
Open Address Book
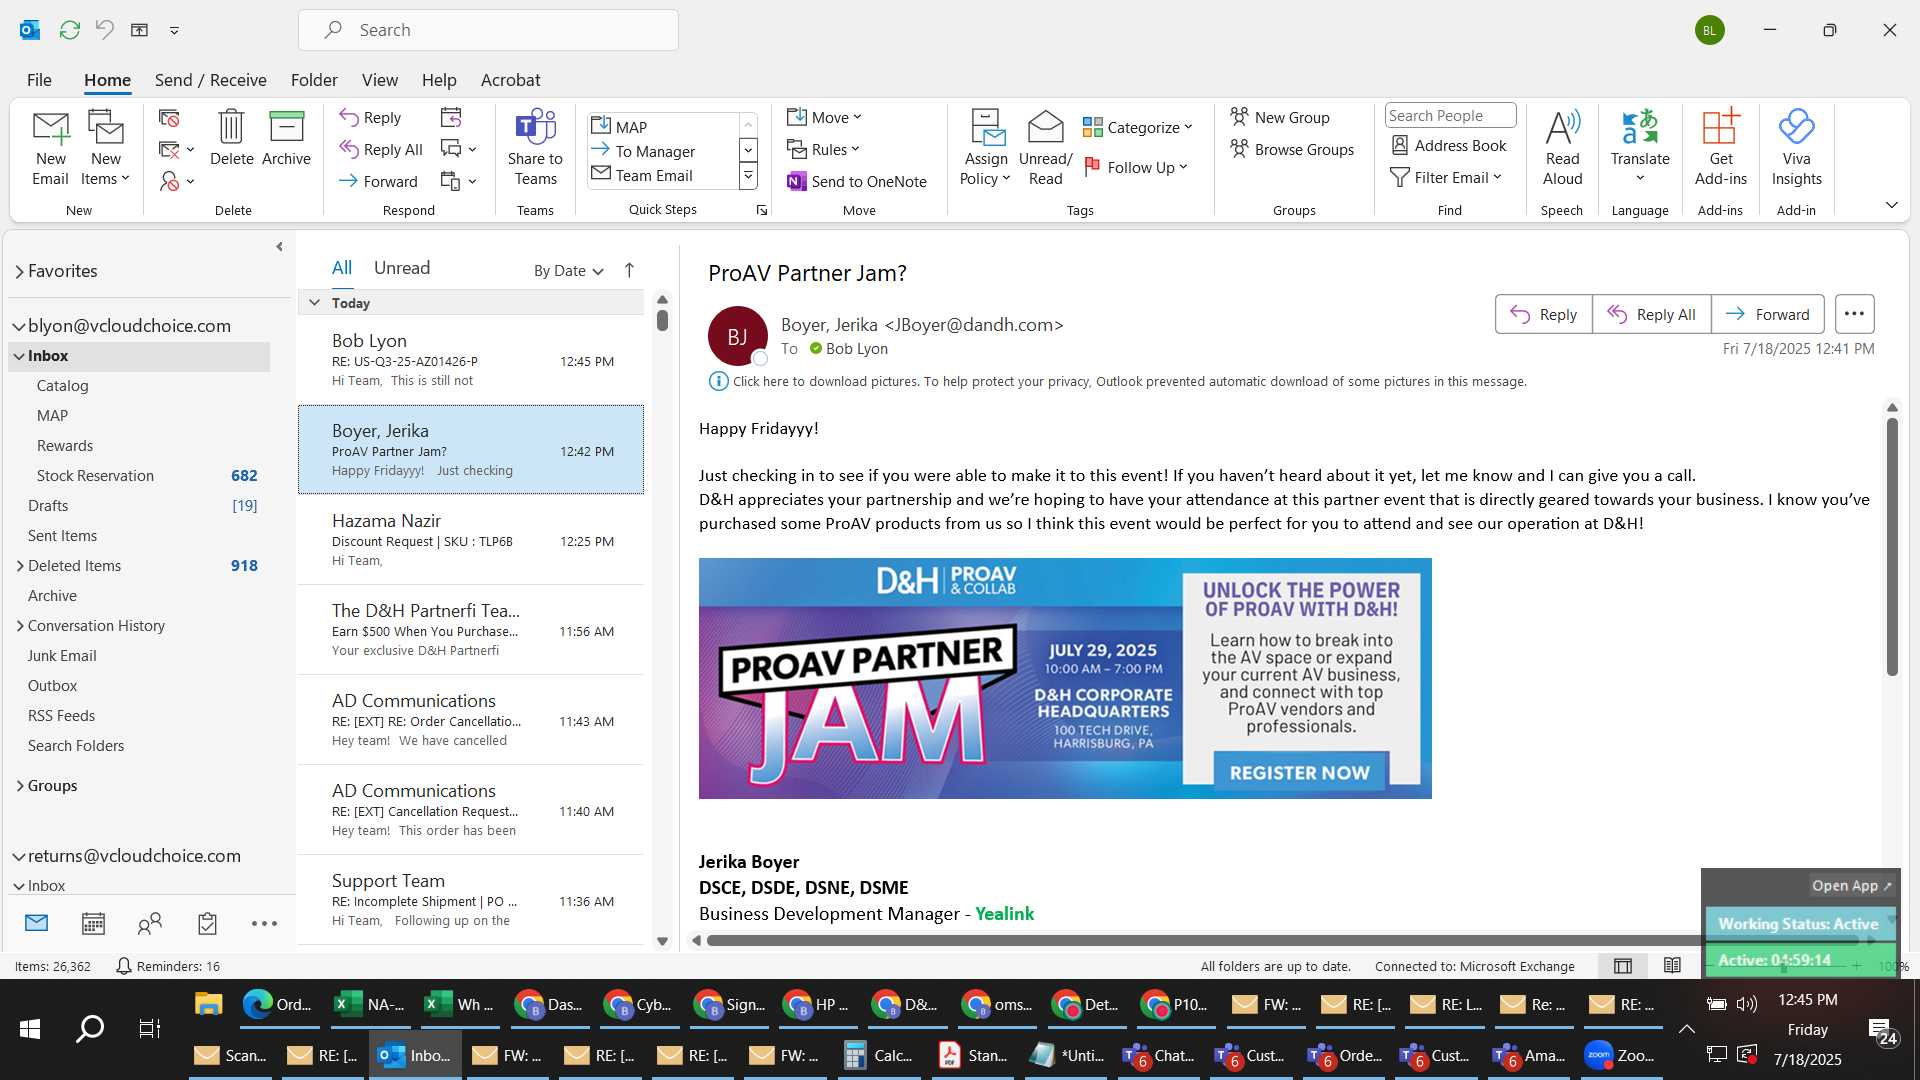(1449, 146)
